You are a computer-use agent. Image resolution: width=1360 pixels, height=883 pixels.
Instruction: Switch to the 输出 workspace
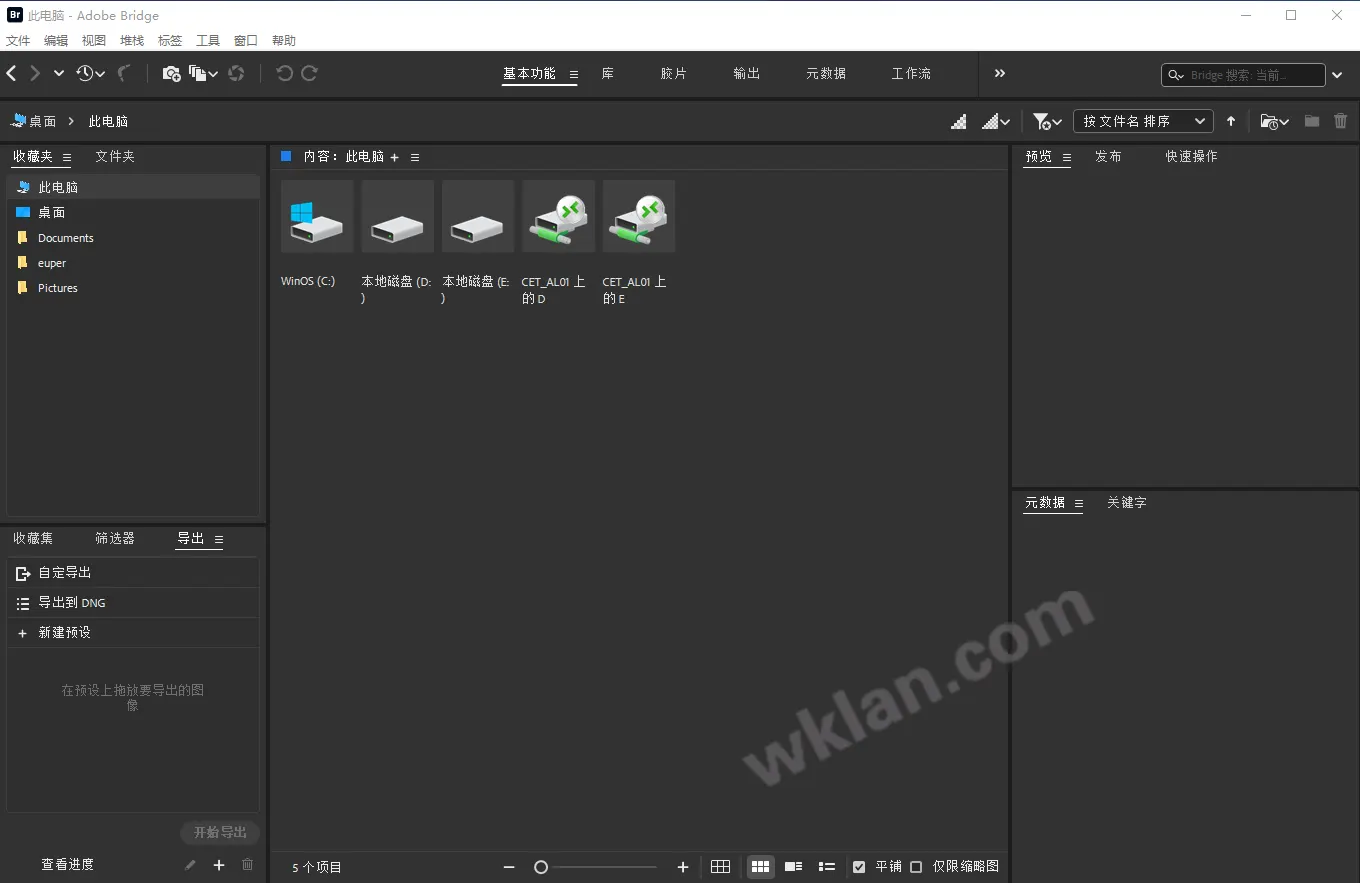tap(747, 73)
